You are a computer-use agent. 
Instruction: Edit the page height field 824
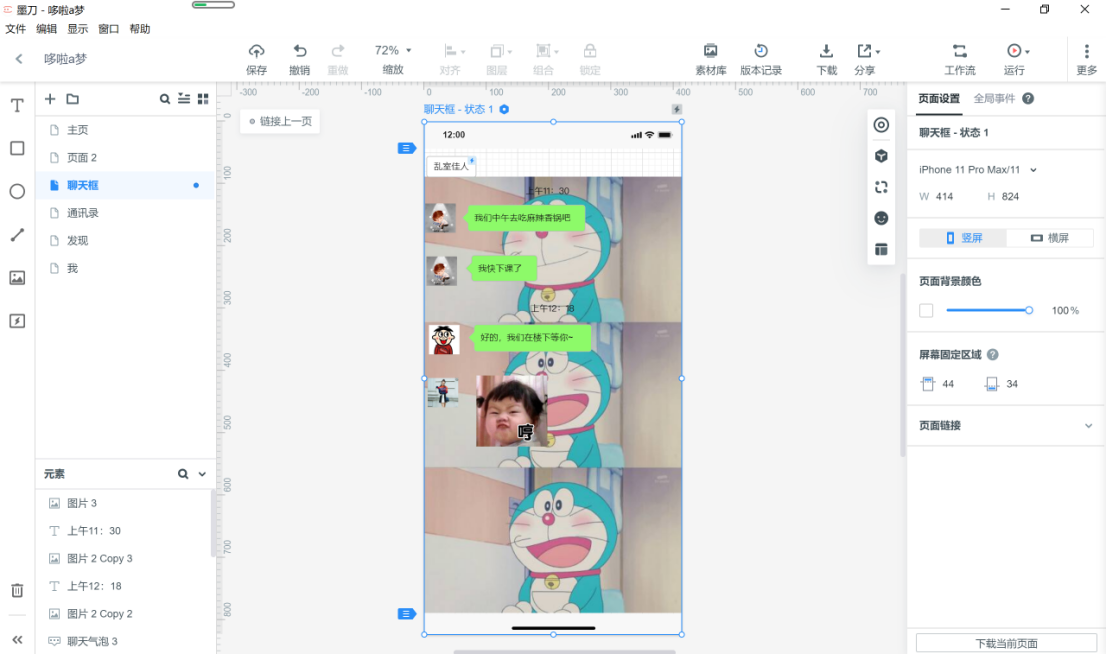1010,197
